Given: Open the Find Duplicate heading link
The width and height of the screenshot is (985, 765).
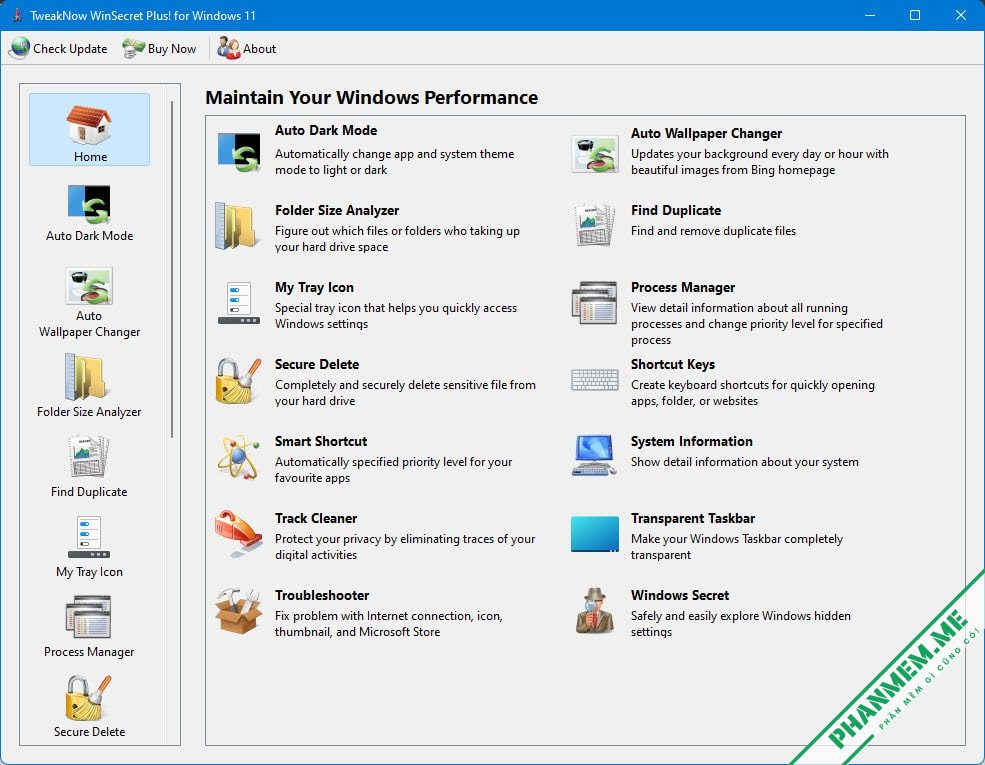Looking at the screenshot, I should point(676,210).
